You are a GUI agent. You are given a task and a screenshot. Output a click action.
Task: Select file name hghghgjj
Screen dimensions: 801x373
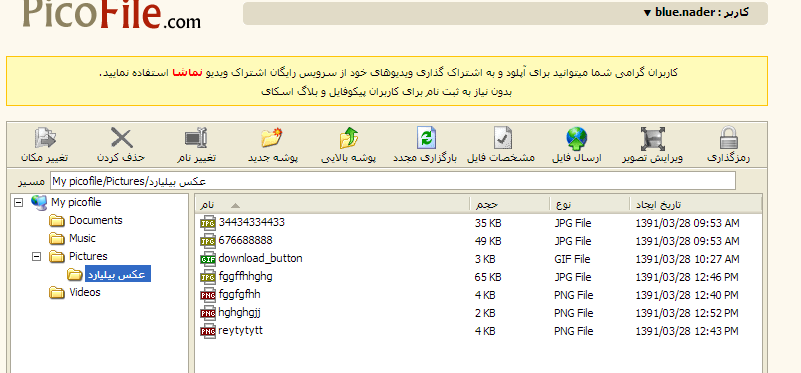click(240, 312)
